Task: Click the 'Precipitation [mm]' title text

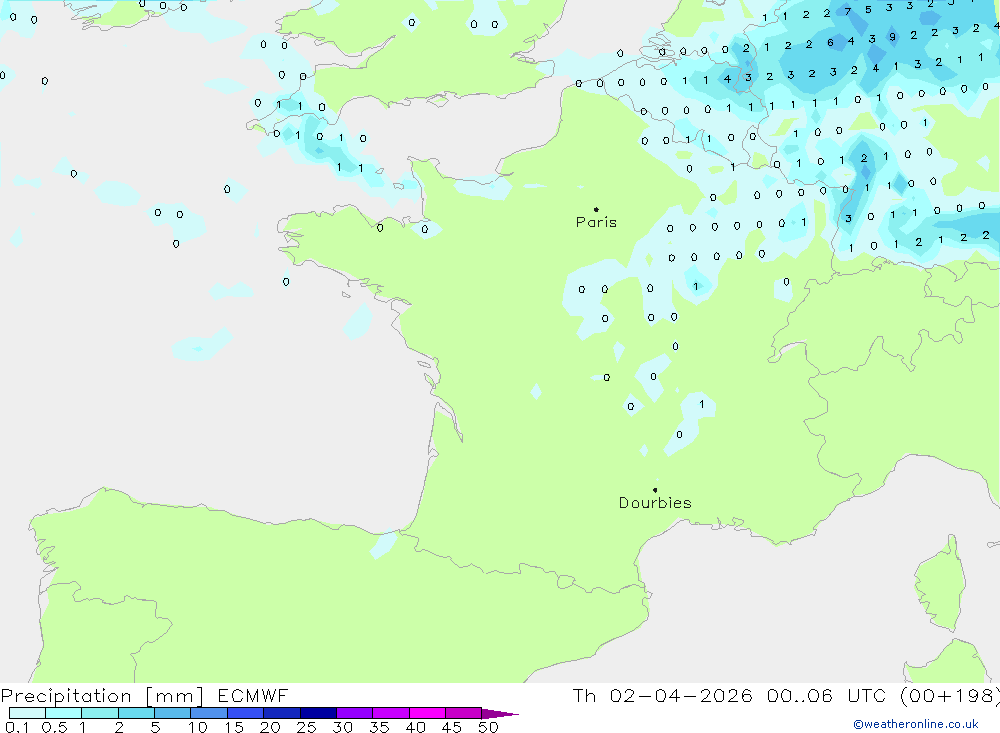Action: tap(102, 696)
